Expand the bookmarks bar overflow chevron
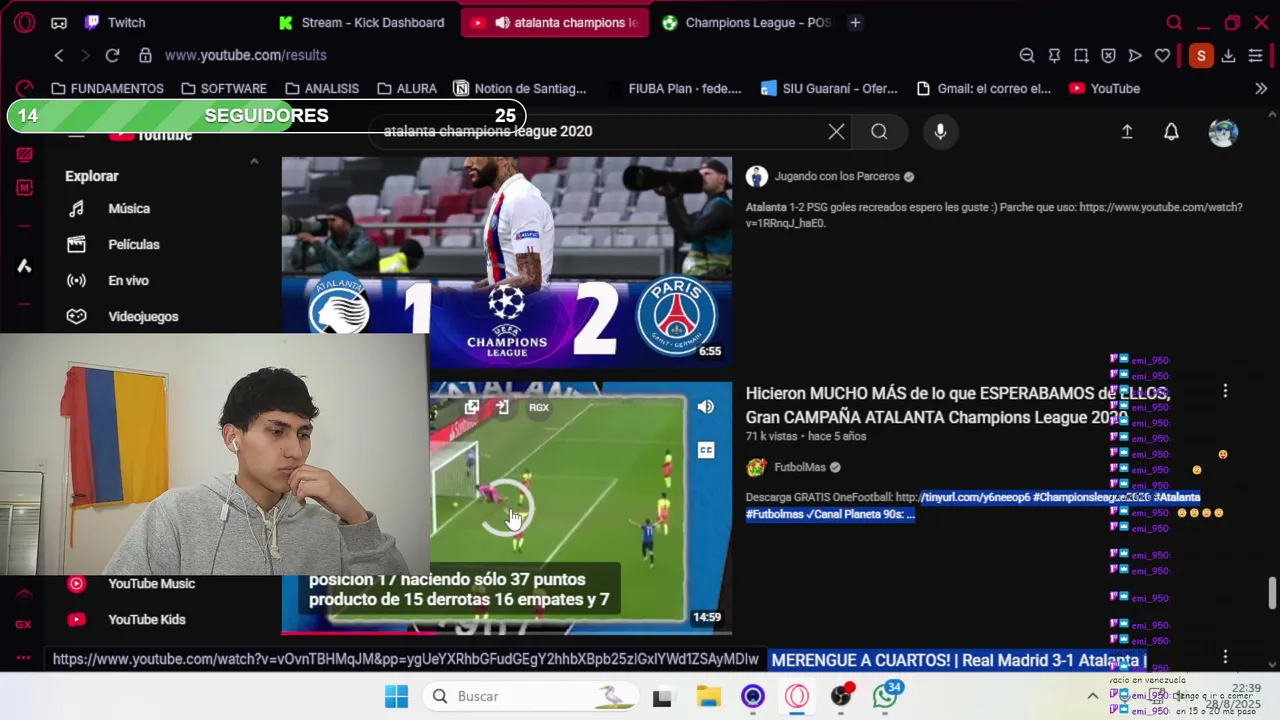 coord(1261,88)
